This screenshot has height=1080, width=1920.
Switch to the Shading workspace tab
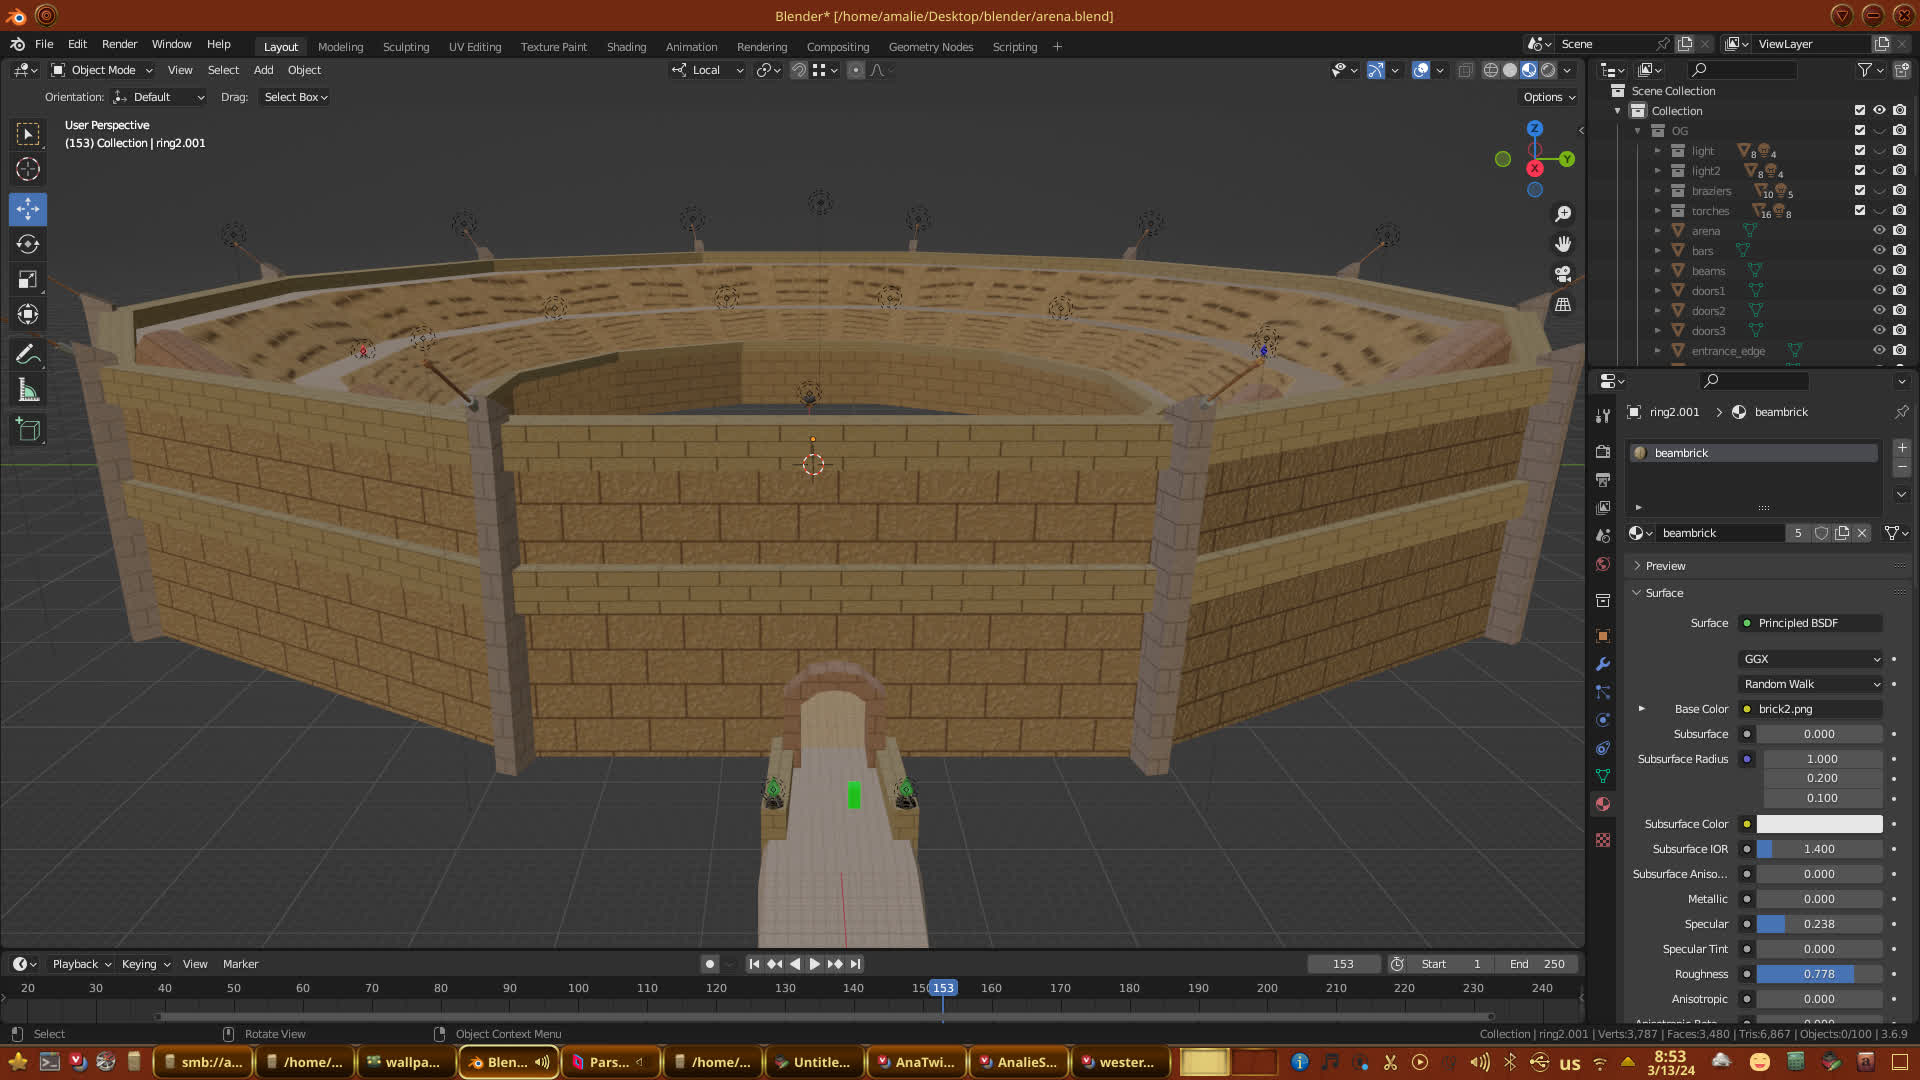(x=626, y=47)
